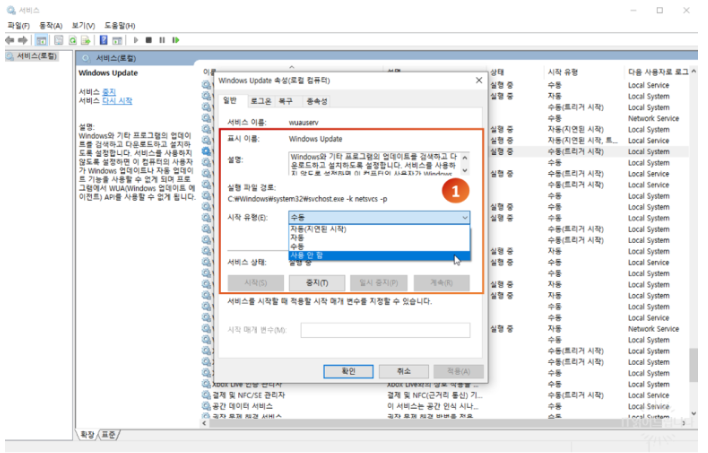
Task: Click the Restart Service toolbar icon
Action: pos(176,40)
